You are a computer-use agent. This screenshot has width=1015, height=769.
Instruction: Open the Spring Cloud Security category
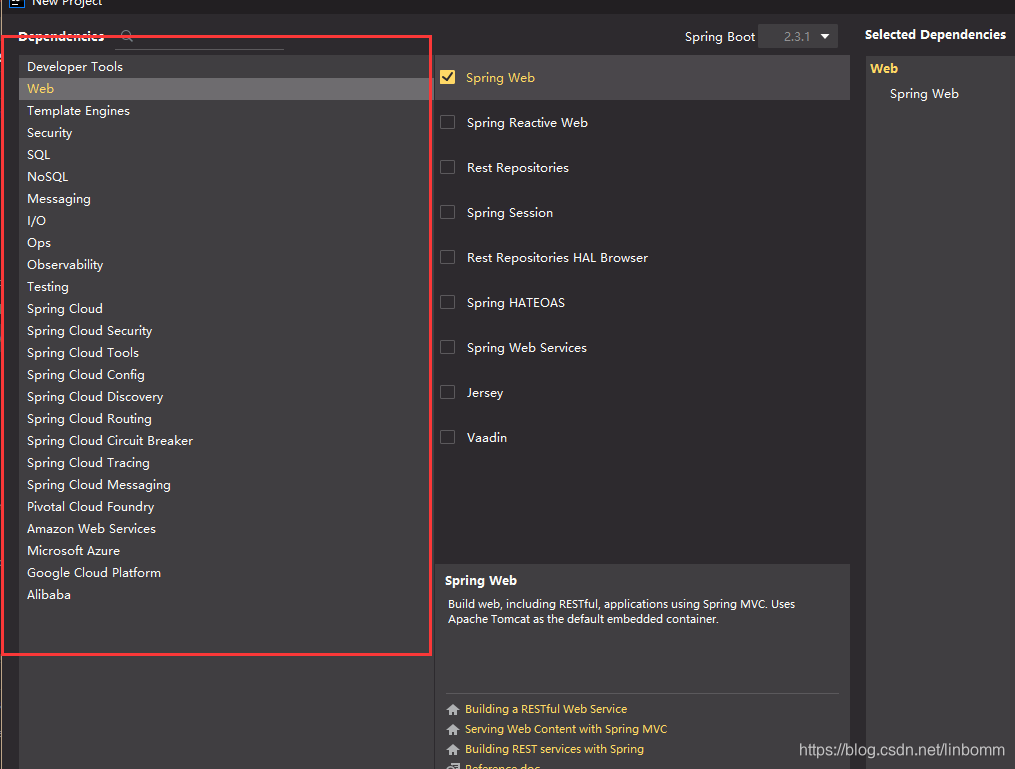[225, 331]
